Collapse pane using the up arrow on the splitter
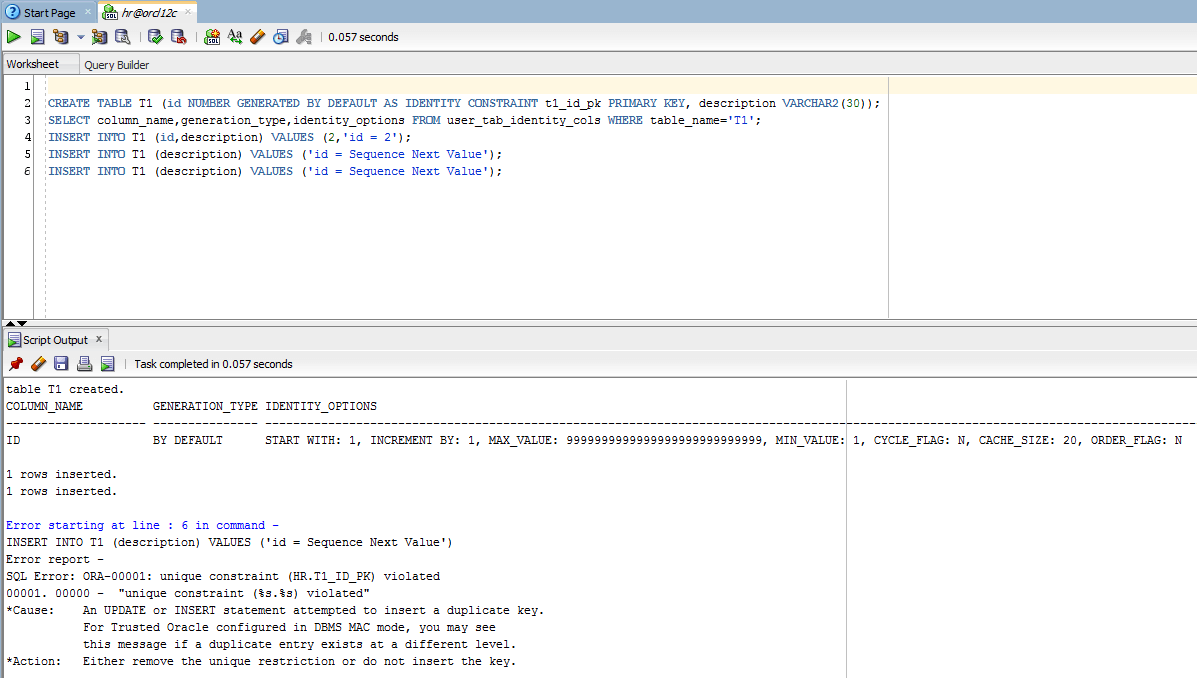1197x678 pixels. 10,323
